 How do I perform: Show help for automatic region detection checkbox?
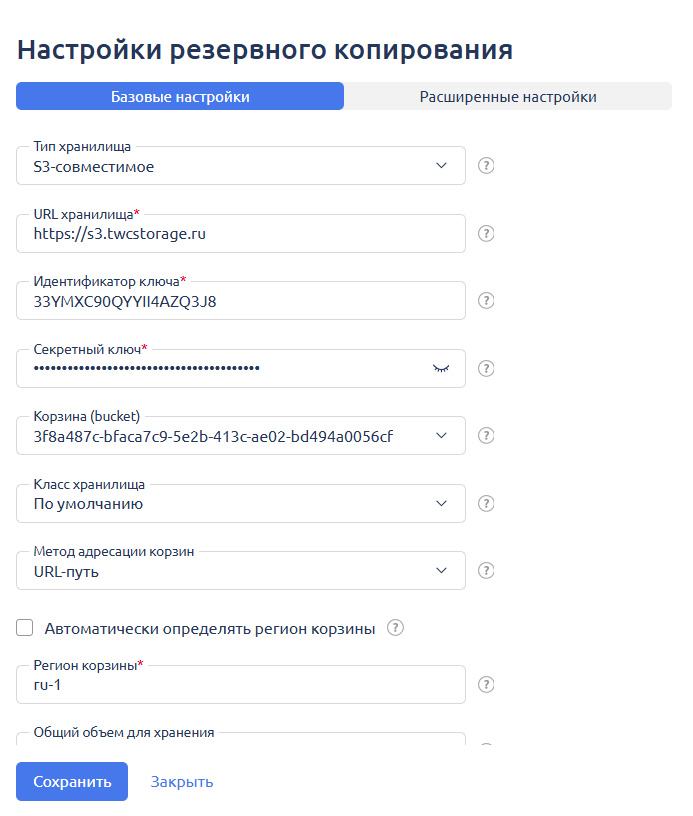(395, 628)
